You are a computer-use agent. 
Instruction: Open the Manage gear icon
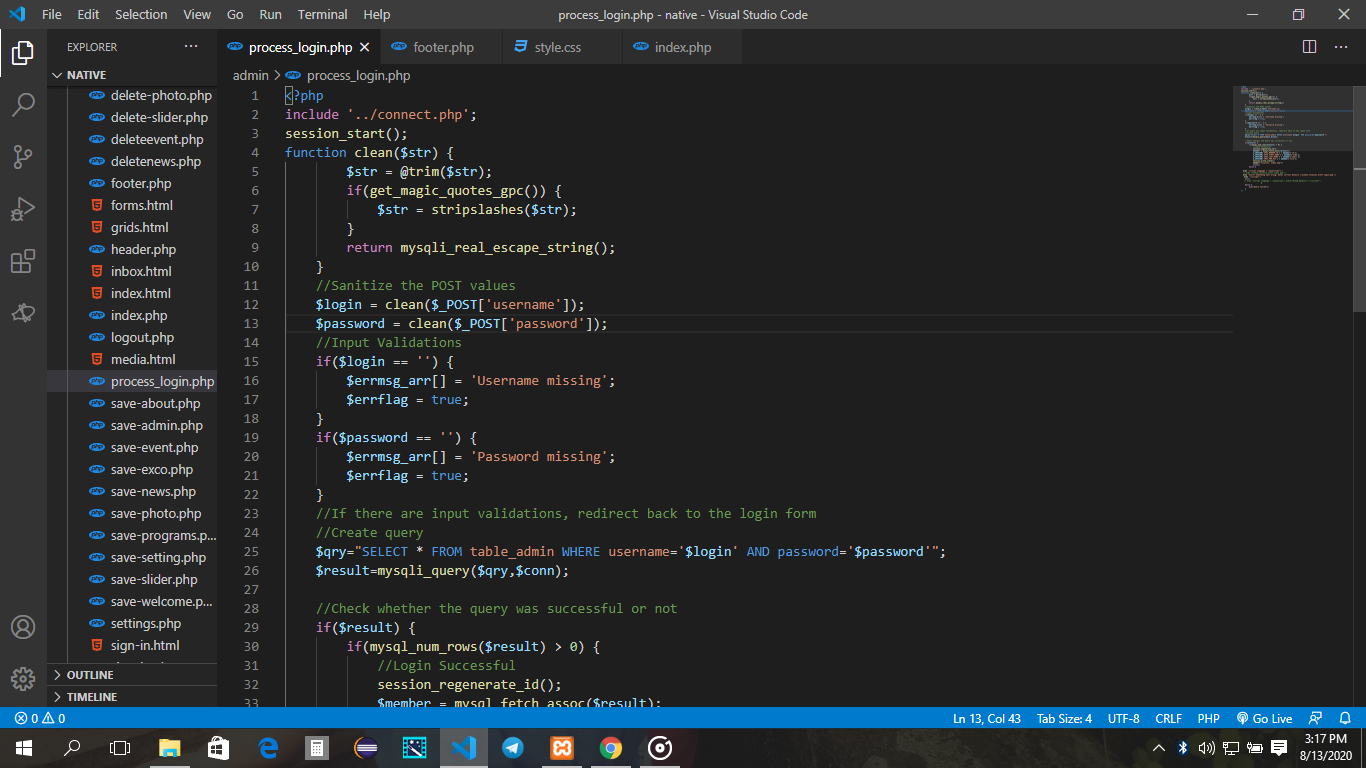(23, 679)
